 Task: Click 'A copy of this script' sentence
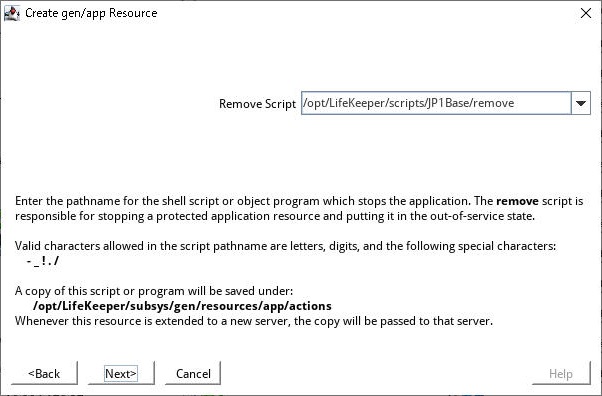(x=154, y=291)
